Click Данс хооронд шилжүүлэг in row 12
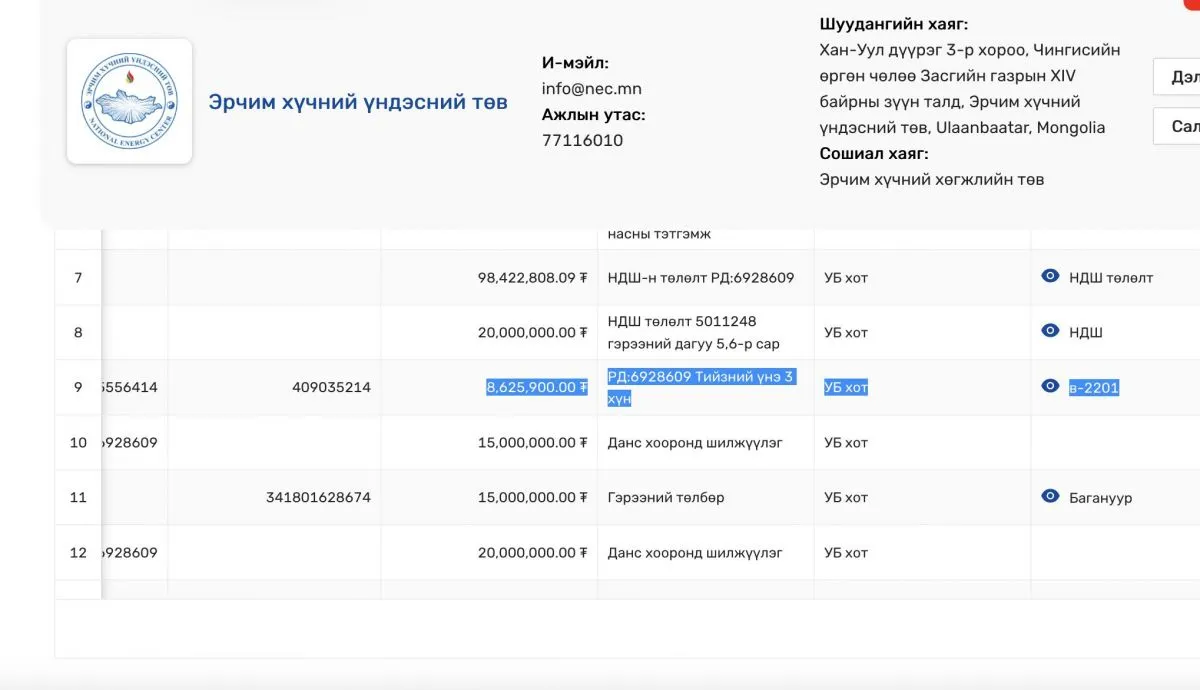 point(695,553)
